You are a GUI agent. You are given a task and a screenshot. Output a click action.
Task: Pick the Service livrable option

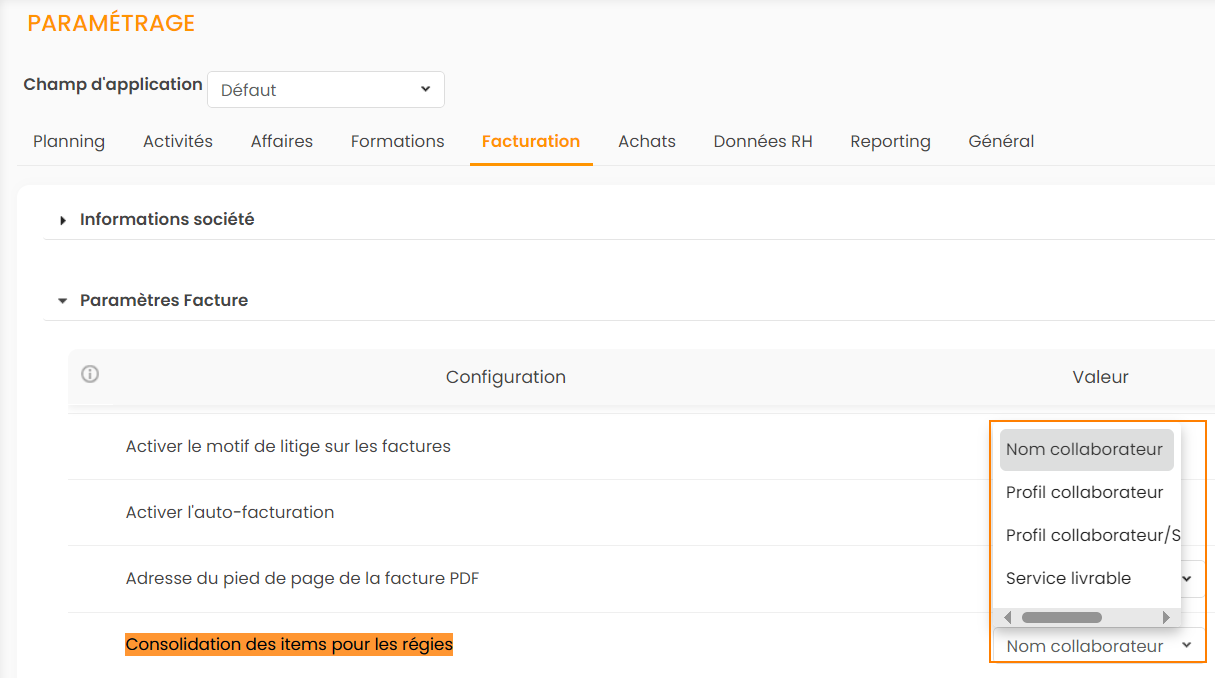[x=1068, y=578]
